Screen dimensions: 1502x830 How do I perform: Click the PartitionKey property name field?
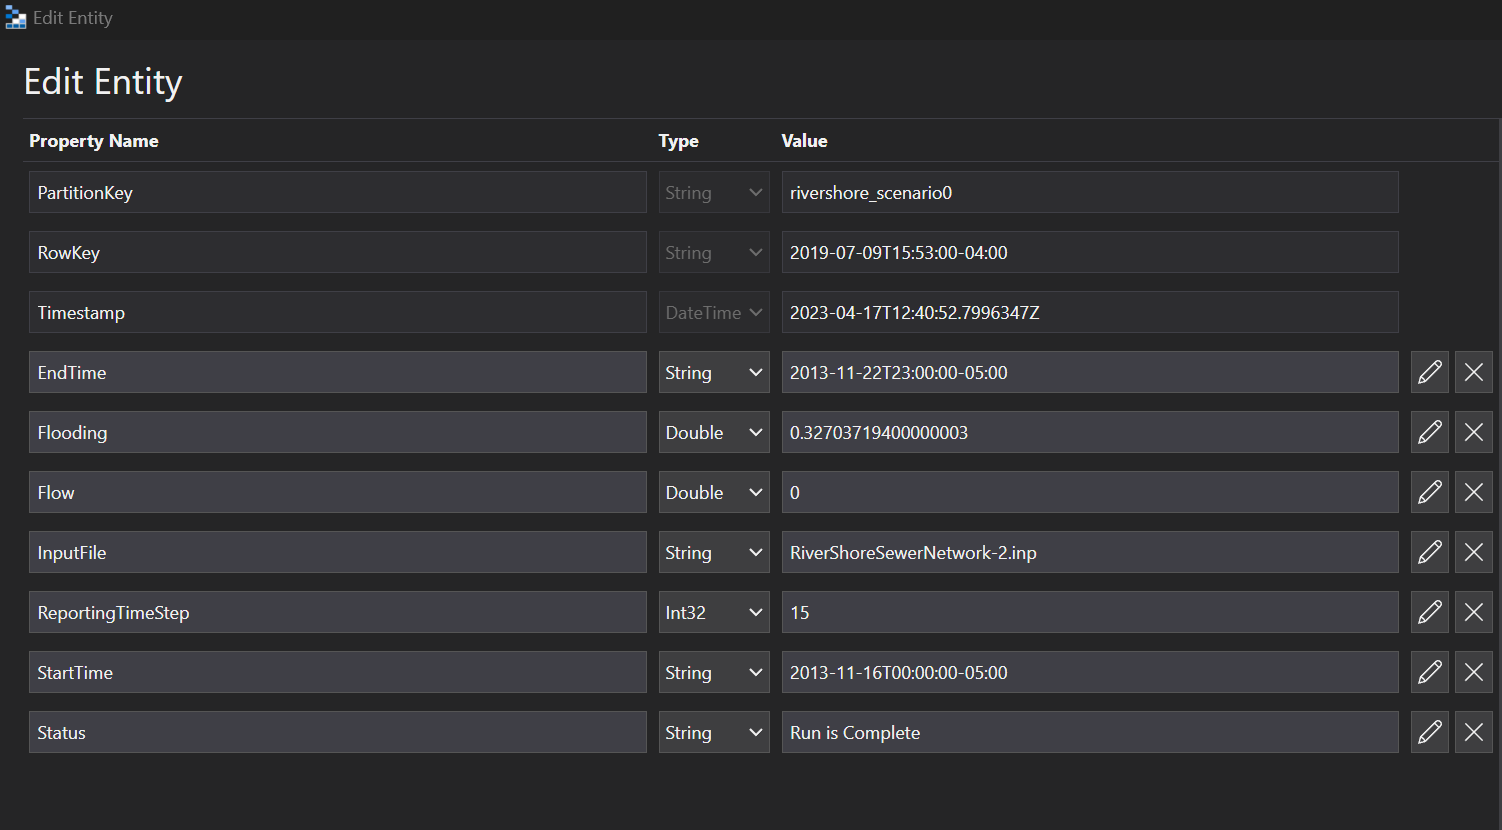[338, 192]
